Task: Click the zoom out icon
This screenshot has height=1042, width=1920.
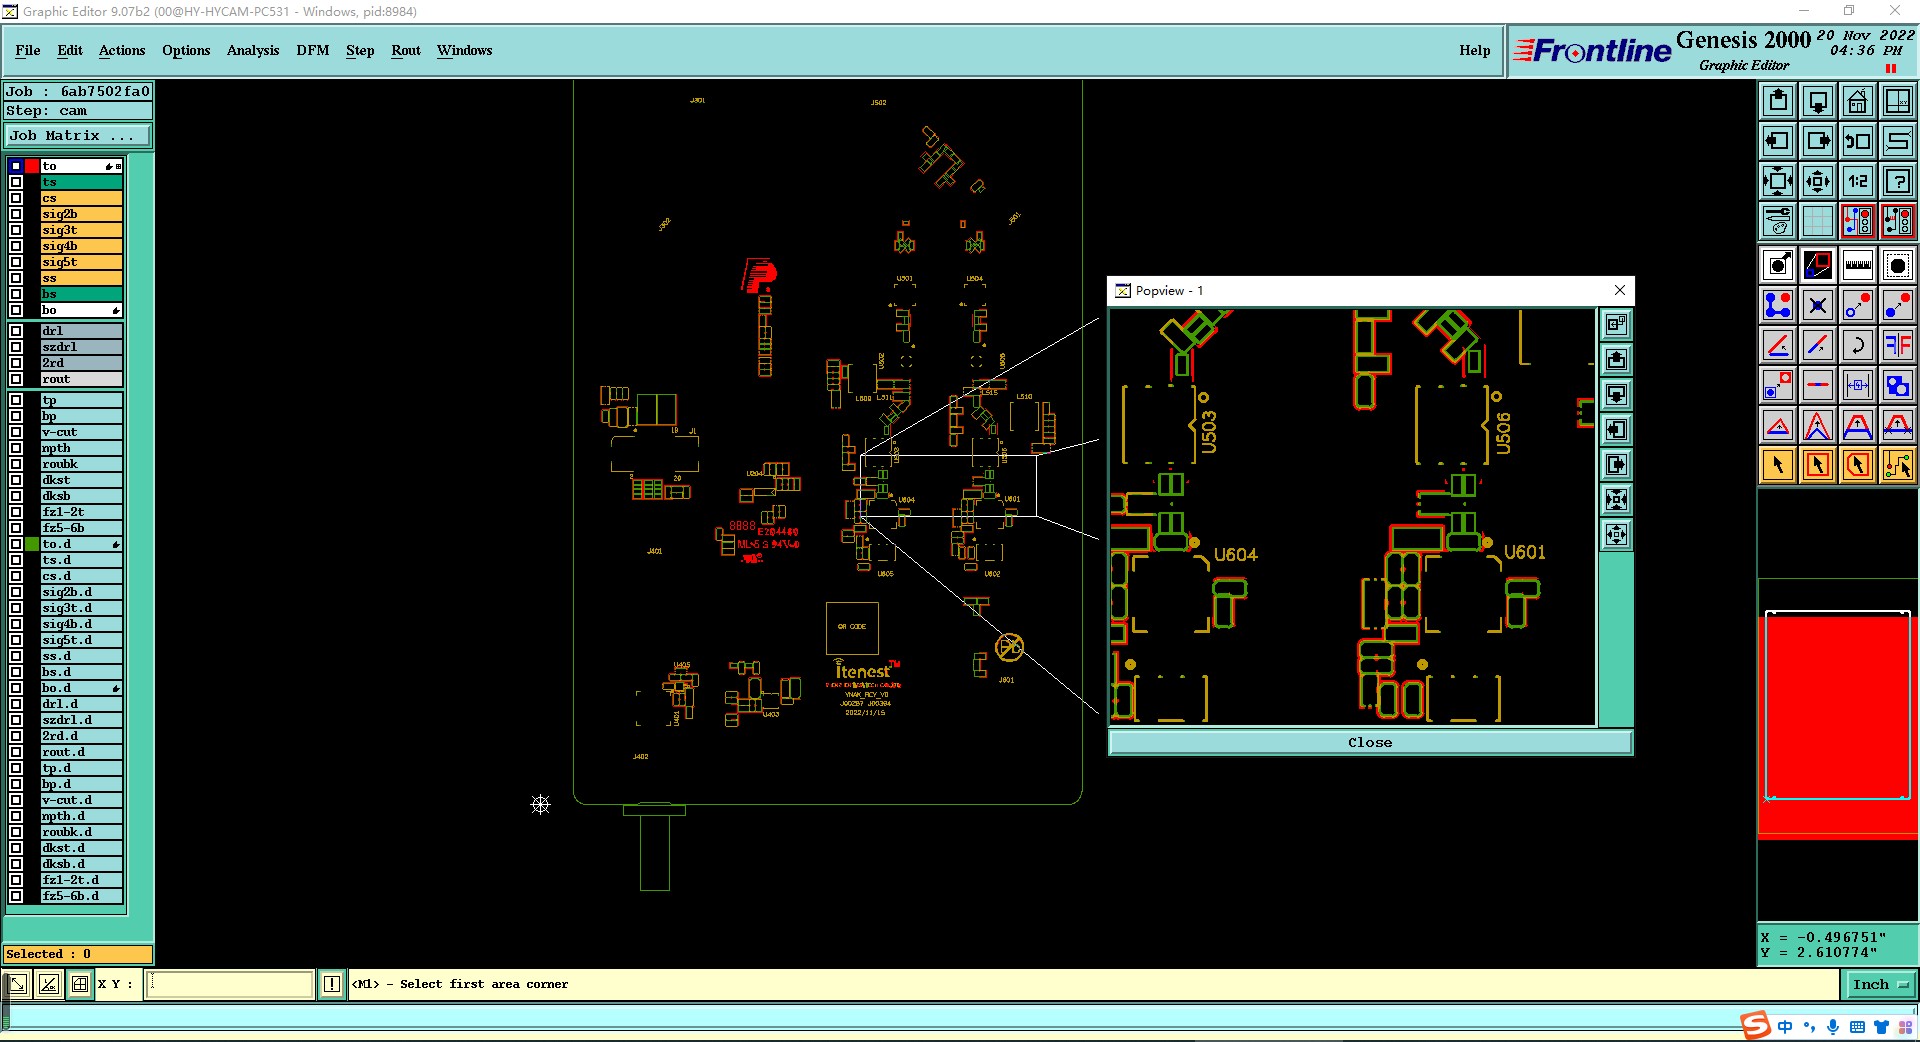Action: [x=1818, y=181]
